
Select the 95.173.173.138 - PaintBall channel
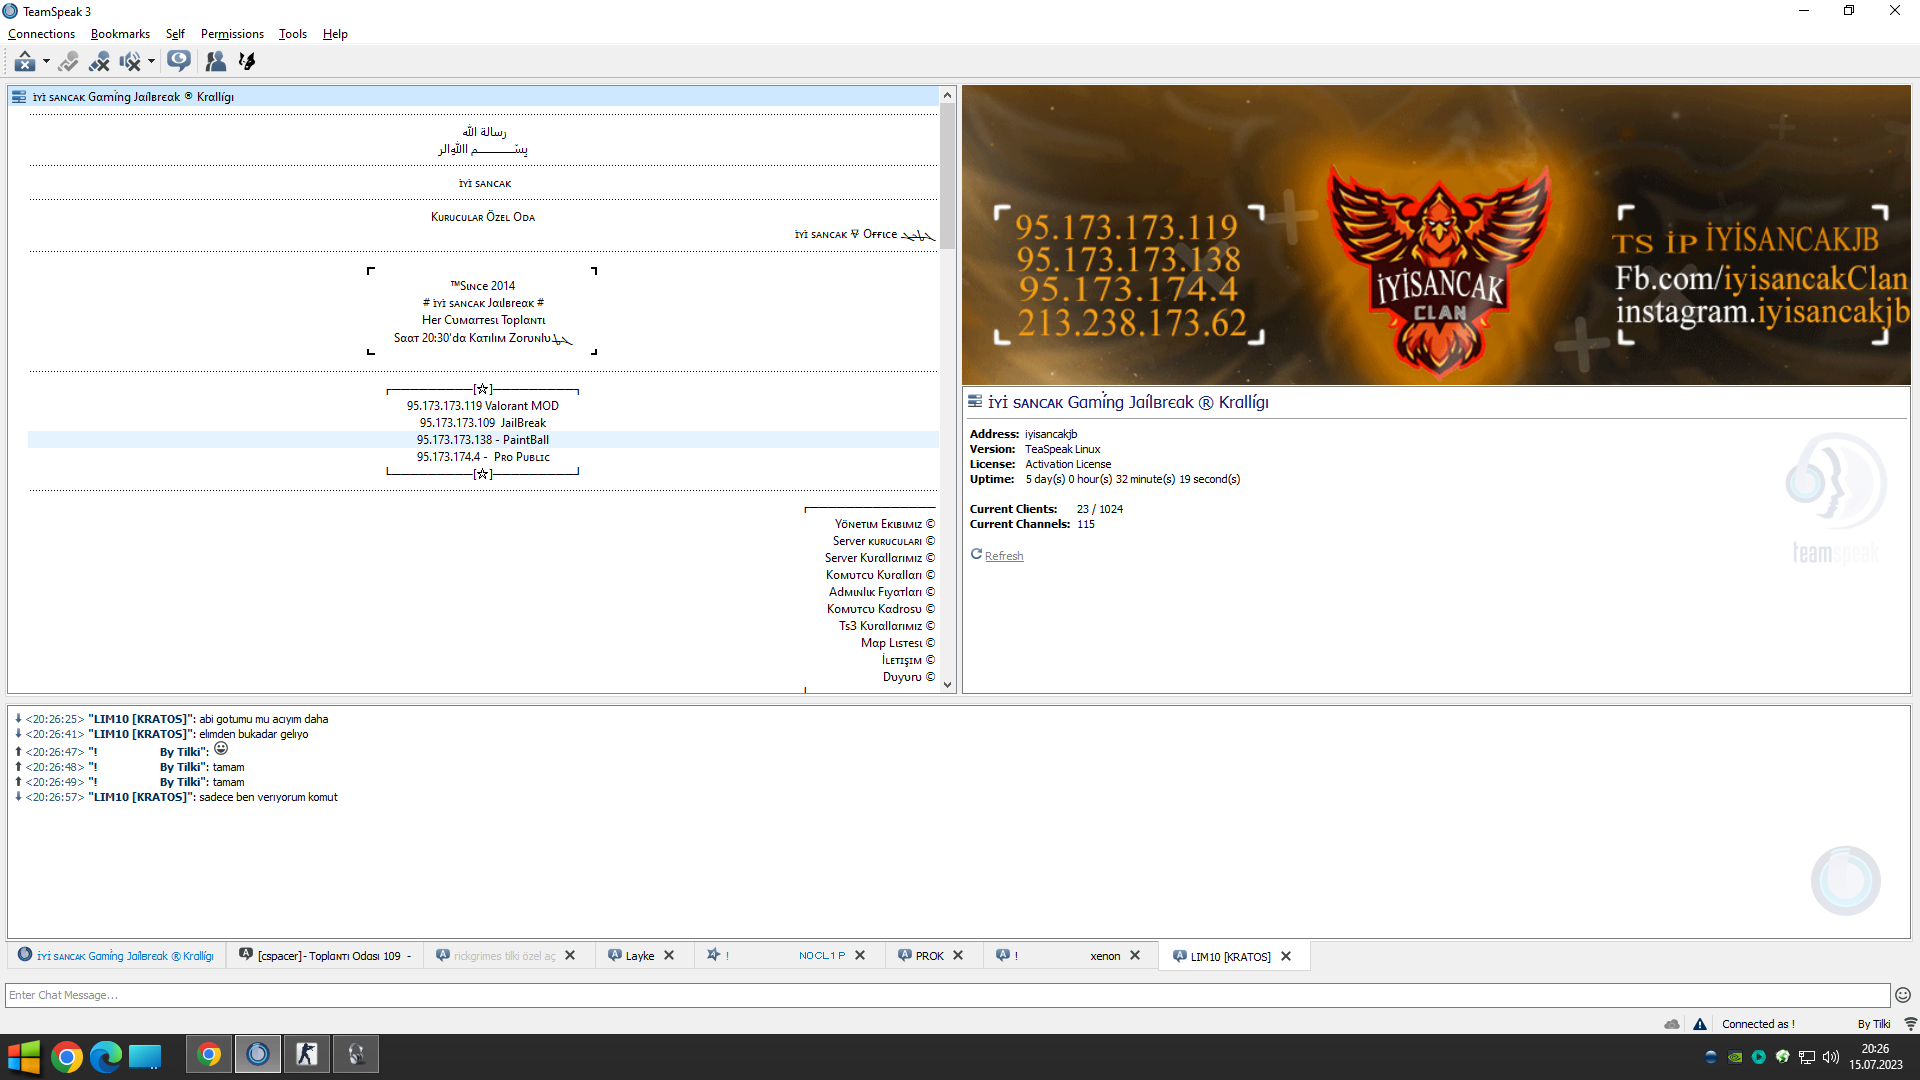(x=483, y=440)
